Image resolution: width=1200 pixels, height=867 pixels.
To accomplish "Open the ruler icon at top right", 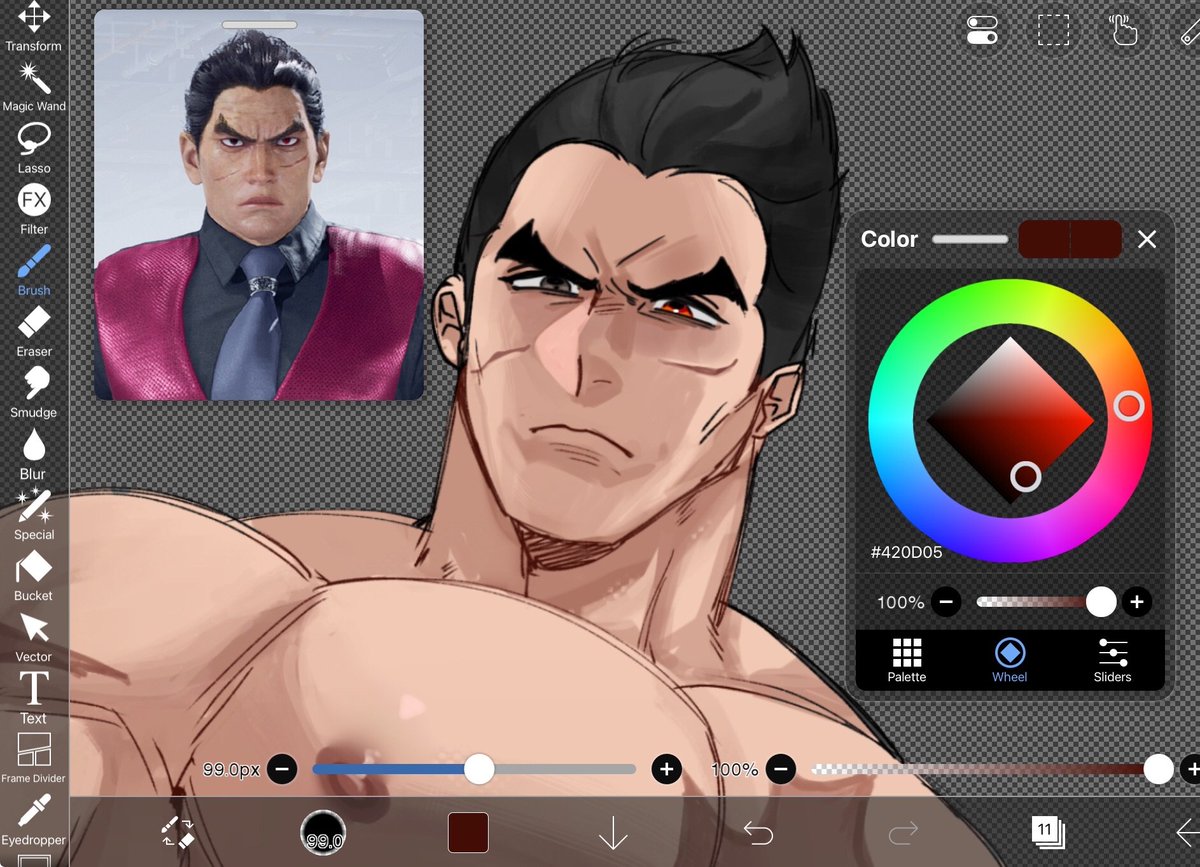I will click(x=1190, y=30).
